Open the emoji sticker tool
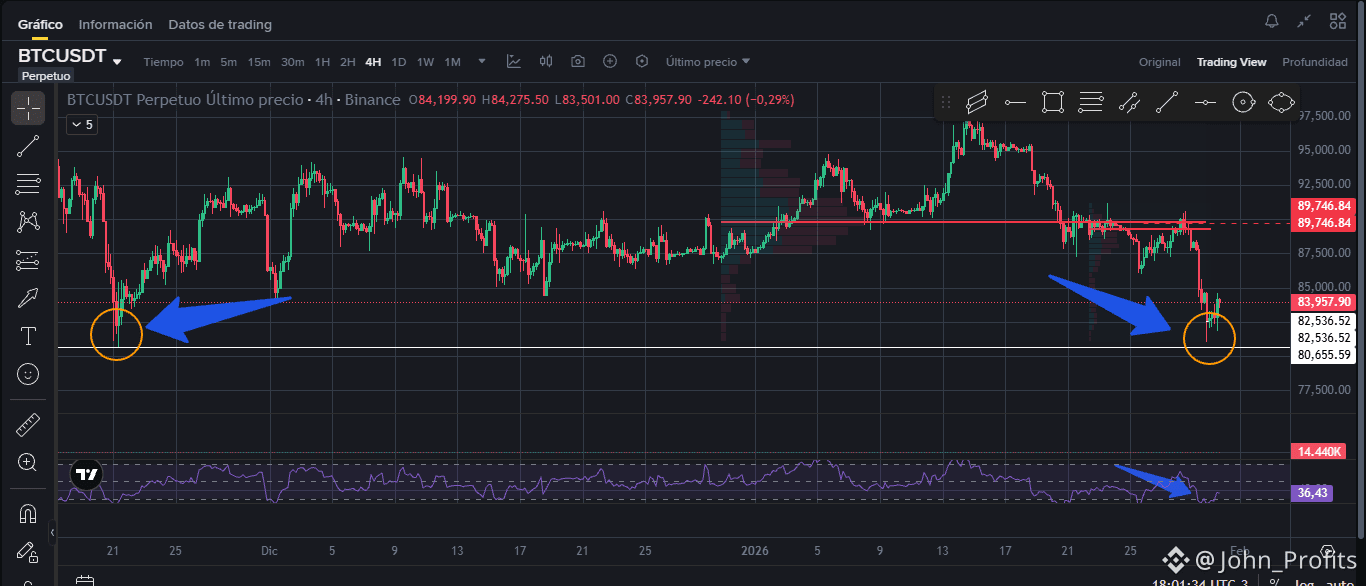This screenshot has height=586, width=1366. (x=28, y=374)
